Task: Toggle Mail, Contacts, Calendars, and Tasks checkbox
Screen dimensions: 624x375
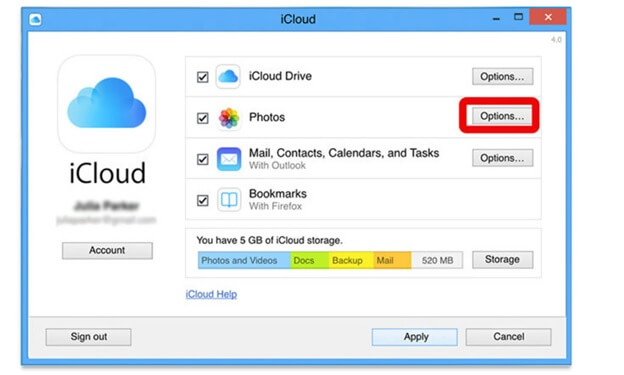Action: (x=203, y=159)
